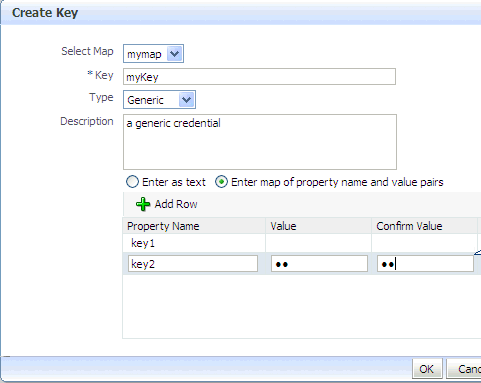Screen dimensions: 481x383
Task: Click the empty Value cell for key1
Action: 318,243
